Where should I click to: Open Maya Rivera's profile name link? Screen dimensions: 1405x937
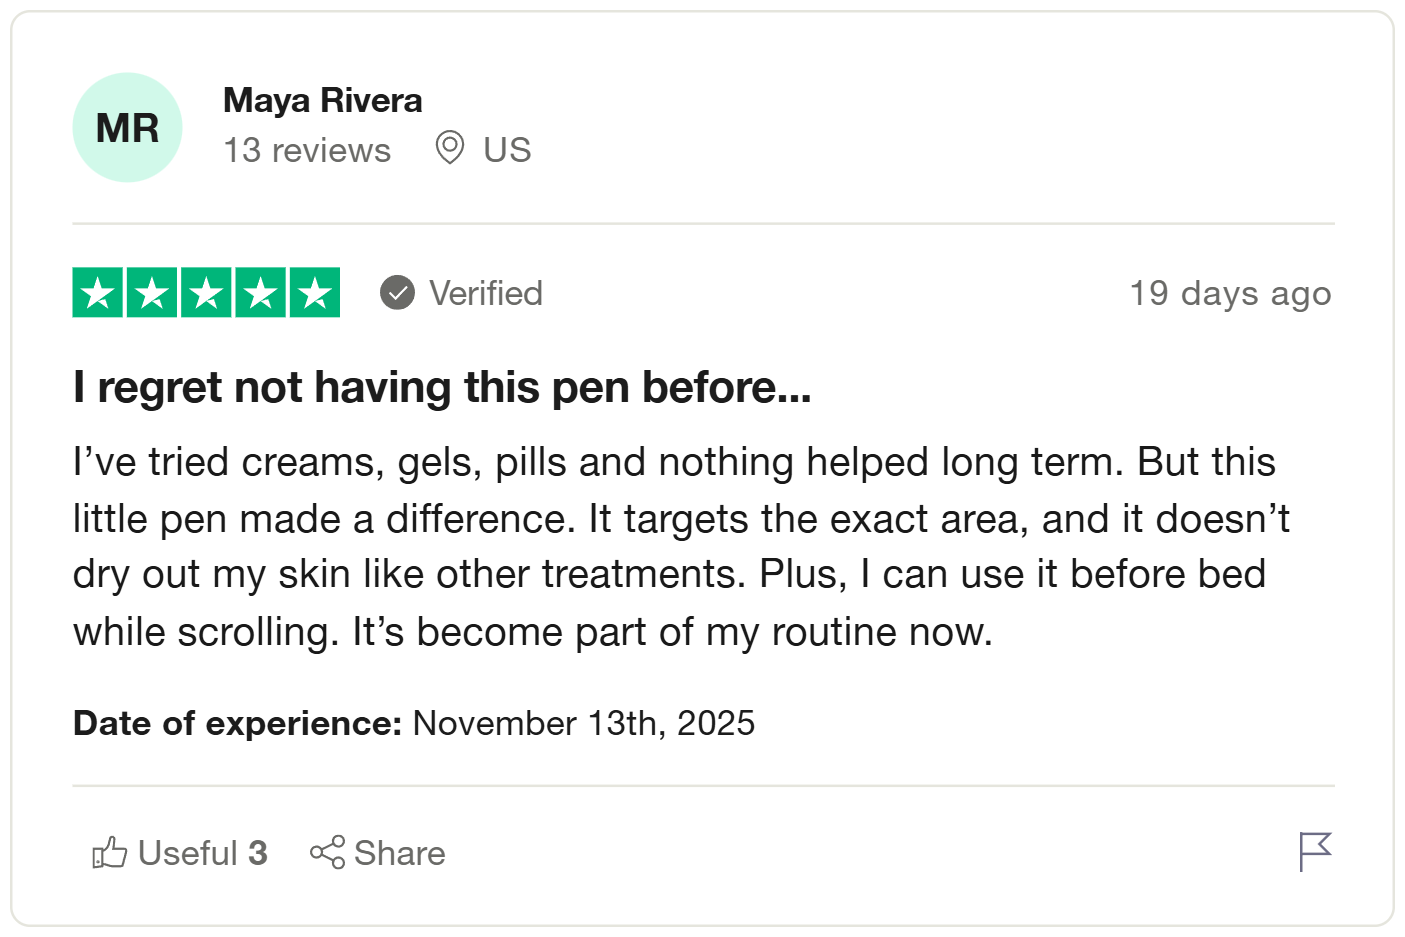click(322, 100)
